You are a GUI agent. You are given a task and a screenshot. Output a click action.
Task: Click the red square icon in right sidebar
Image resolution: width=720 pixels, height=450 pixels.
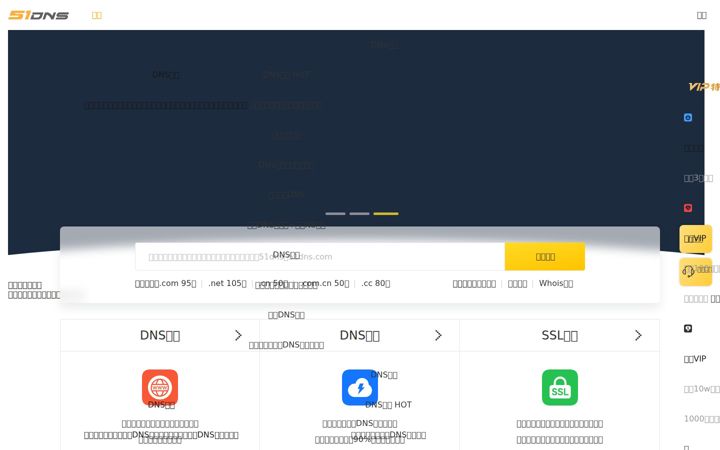coord(688,208)
